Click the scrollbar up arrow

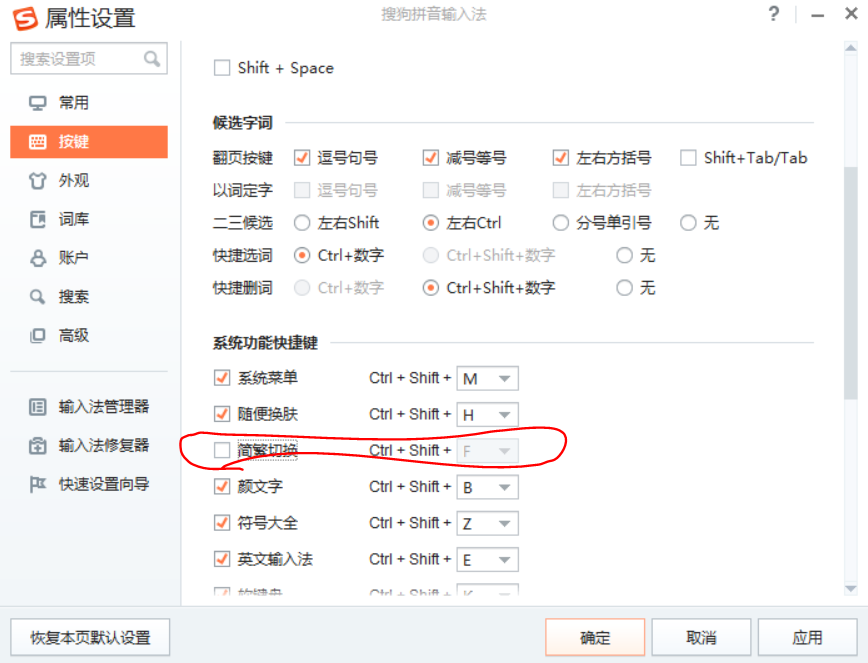[851, 48]
